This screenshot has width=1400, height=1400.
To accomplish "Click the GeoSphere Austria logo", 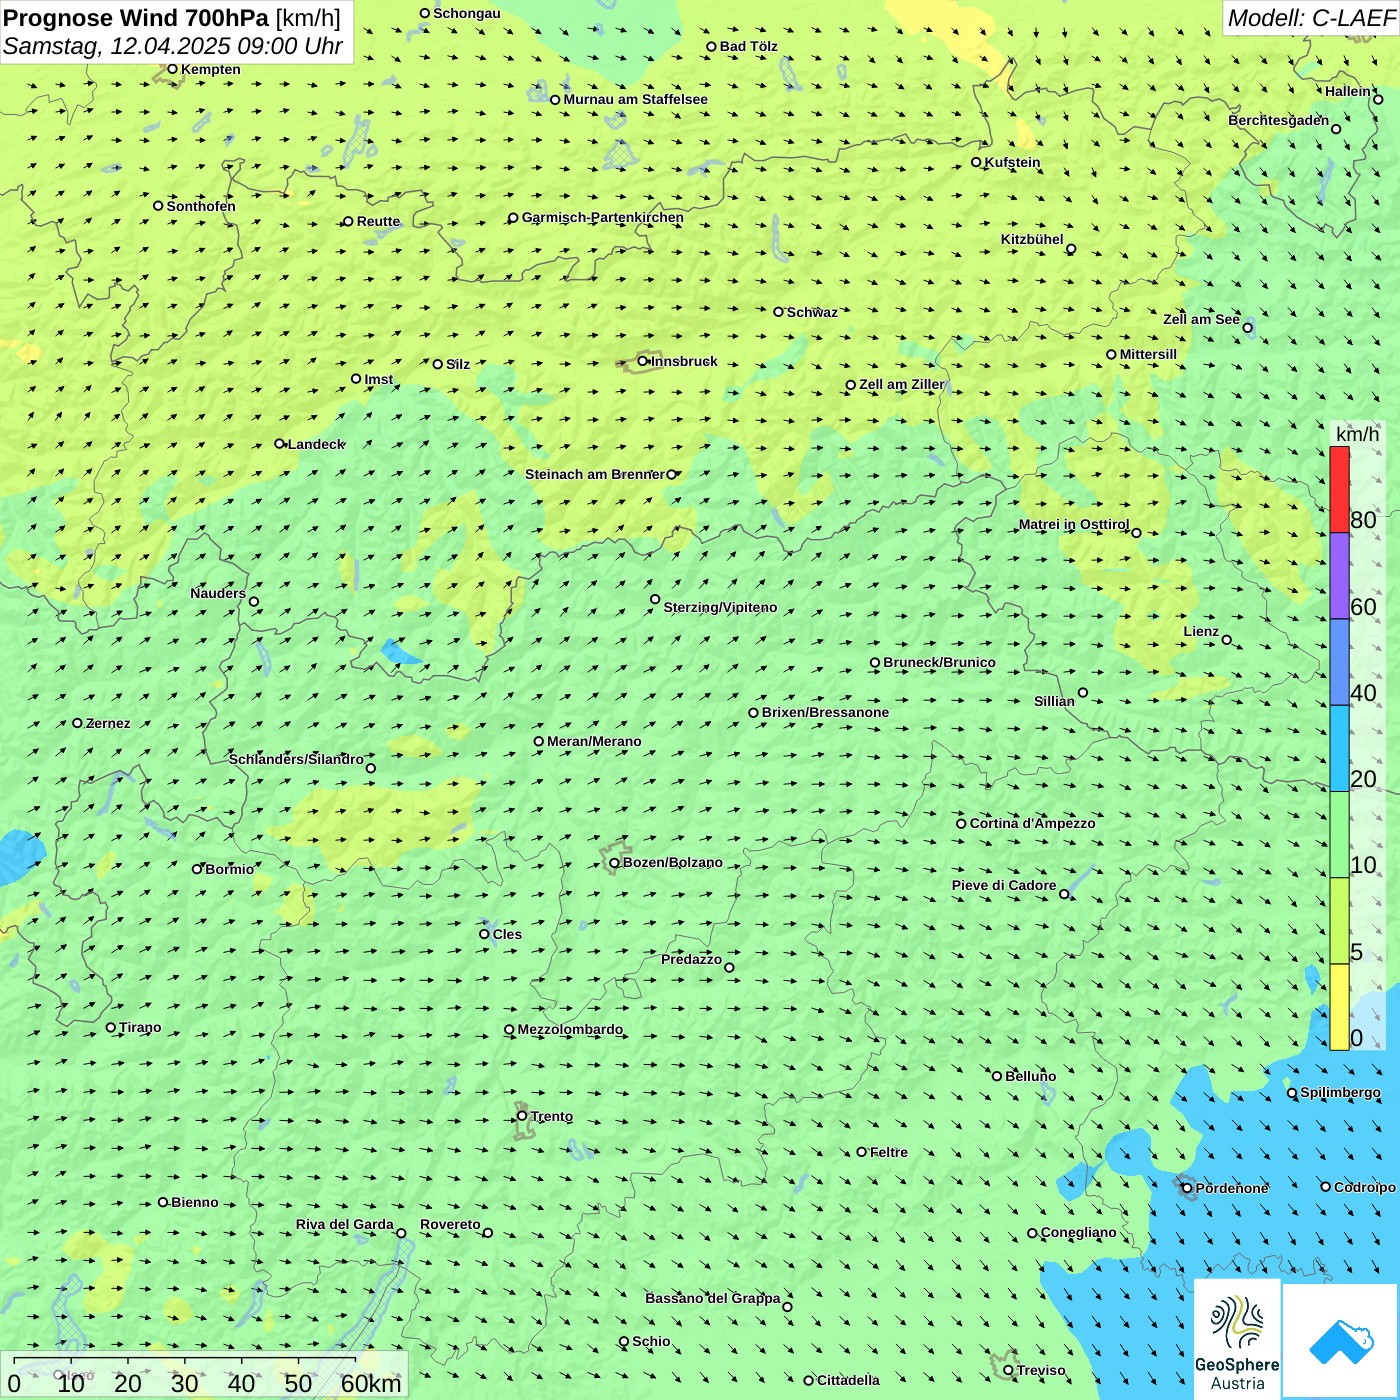I will (x=1237, y=1340).
